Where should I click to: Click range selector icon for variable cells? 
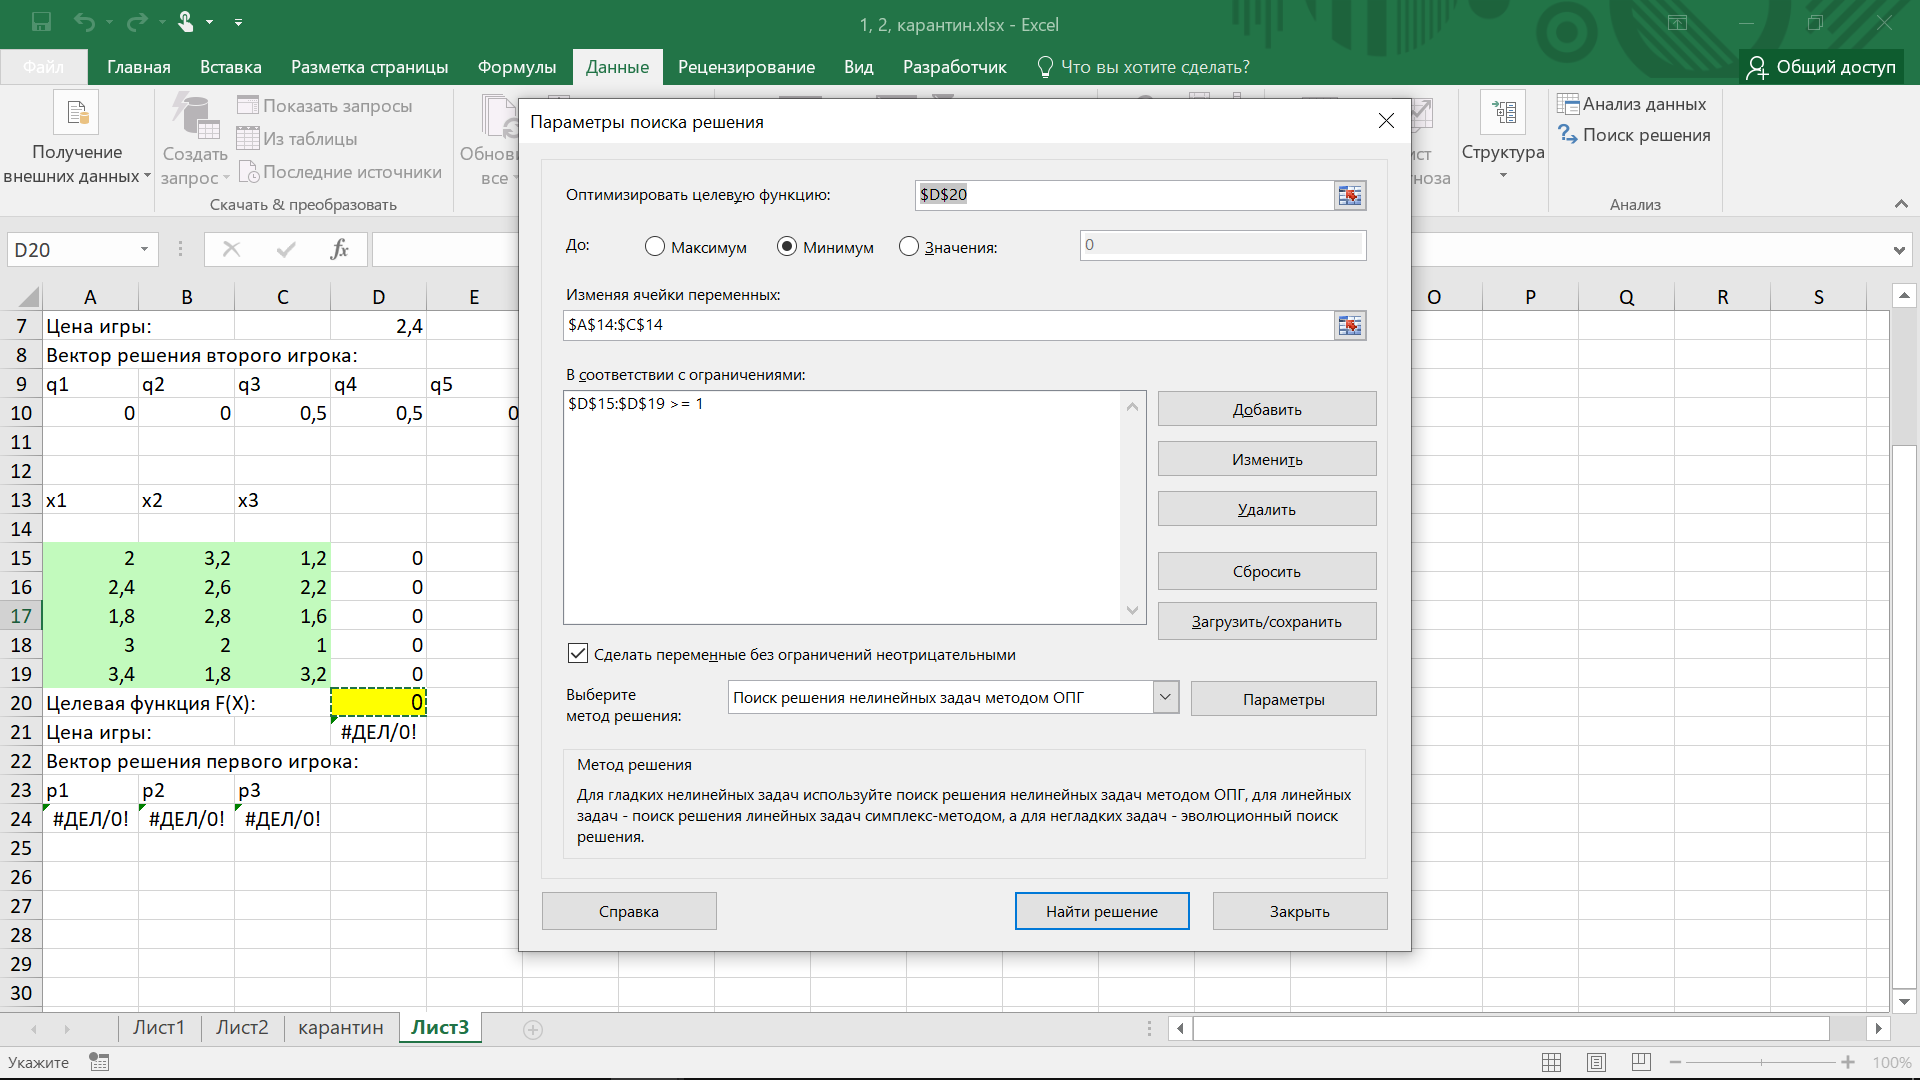1350,325
